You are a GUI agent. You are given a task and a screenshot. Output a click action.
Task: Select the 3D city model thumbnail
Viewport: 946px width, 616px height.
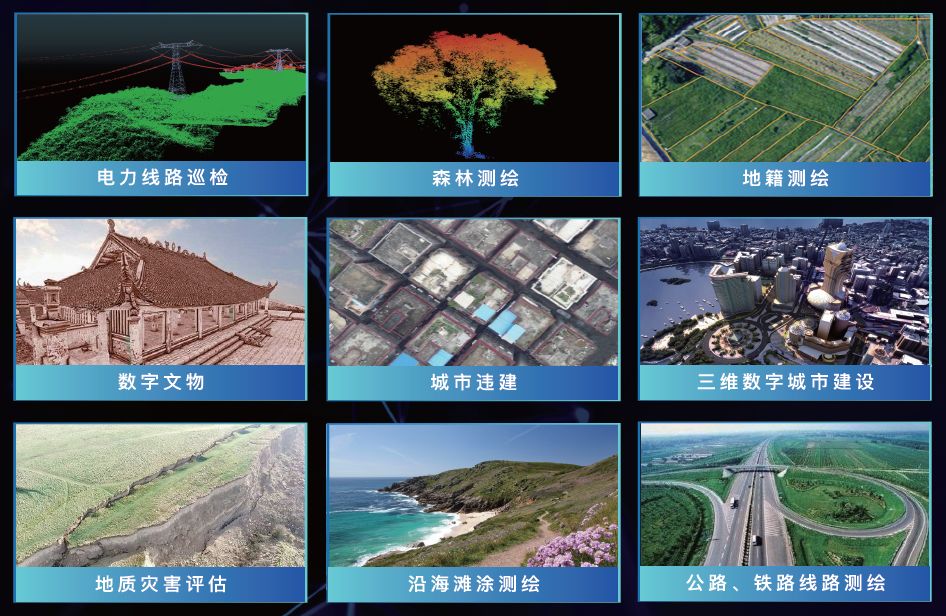pos(784,292)
